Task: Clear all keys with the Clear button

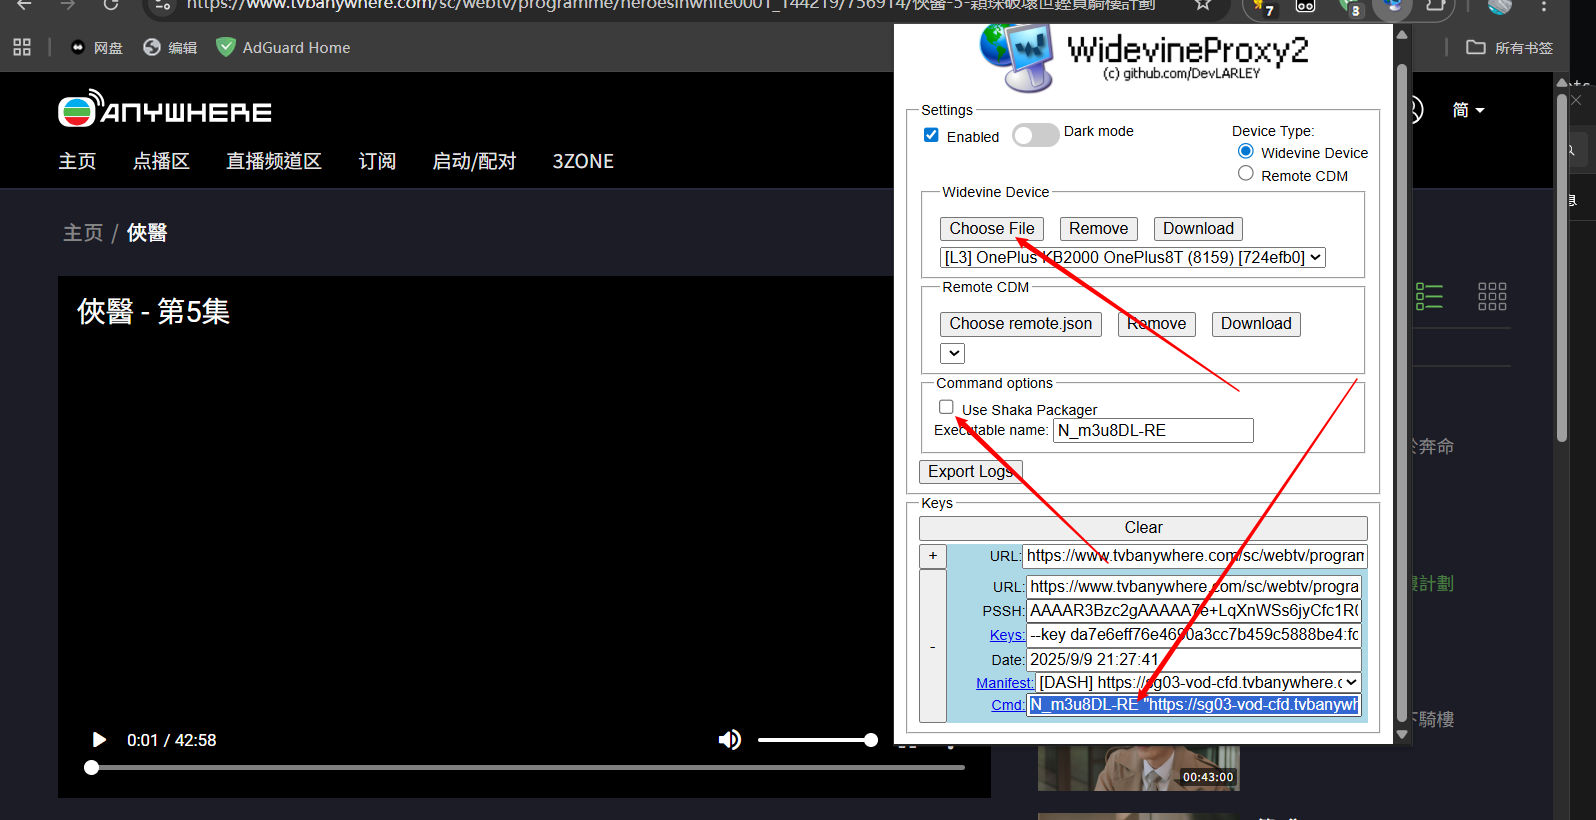Action: [x=1143, y=528]
